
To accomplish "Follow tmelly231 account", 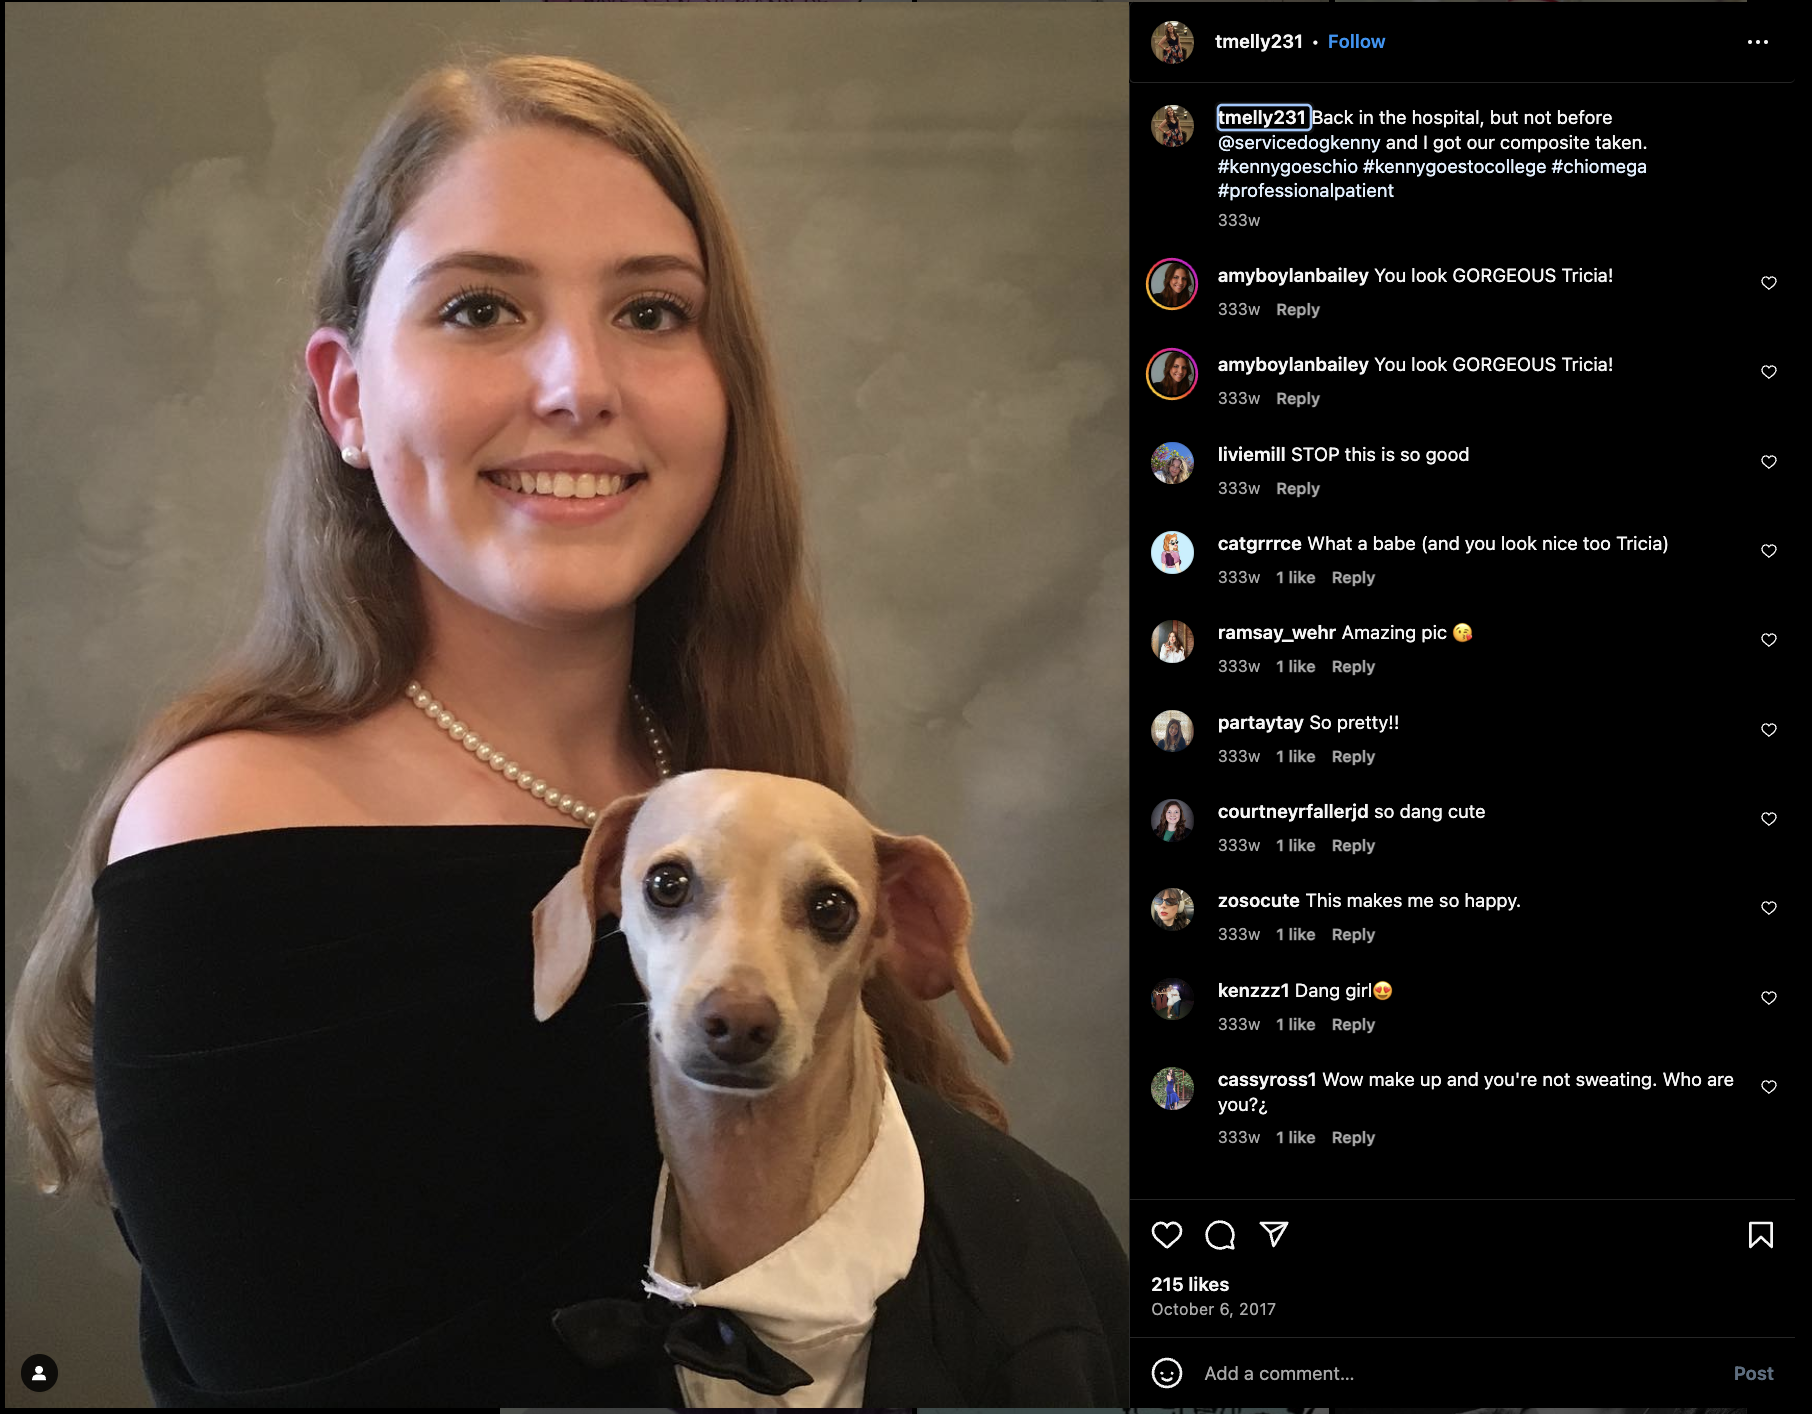I will coord(1356,41).
